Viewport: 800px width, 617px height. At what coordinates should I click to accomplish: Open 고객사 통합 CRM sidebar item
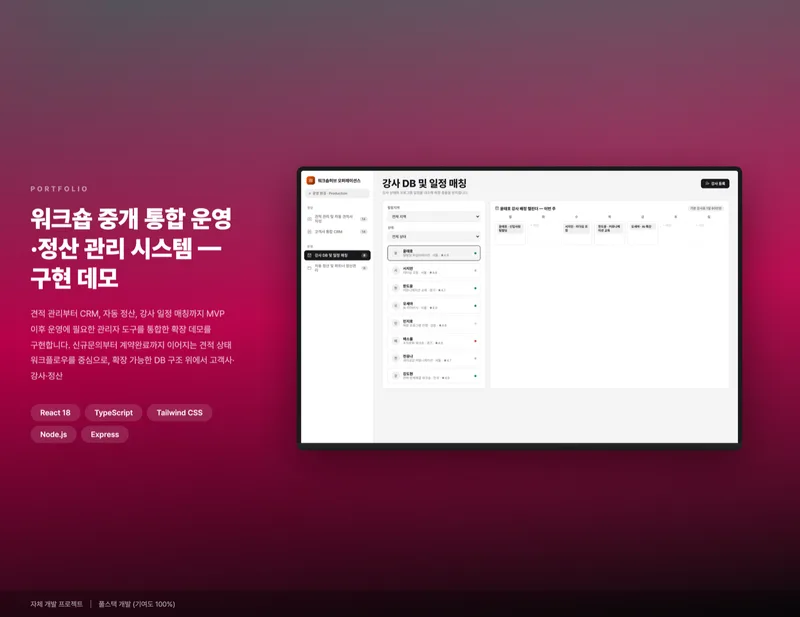pyautogui.click(x=337, y=232)
